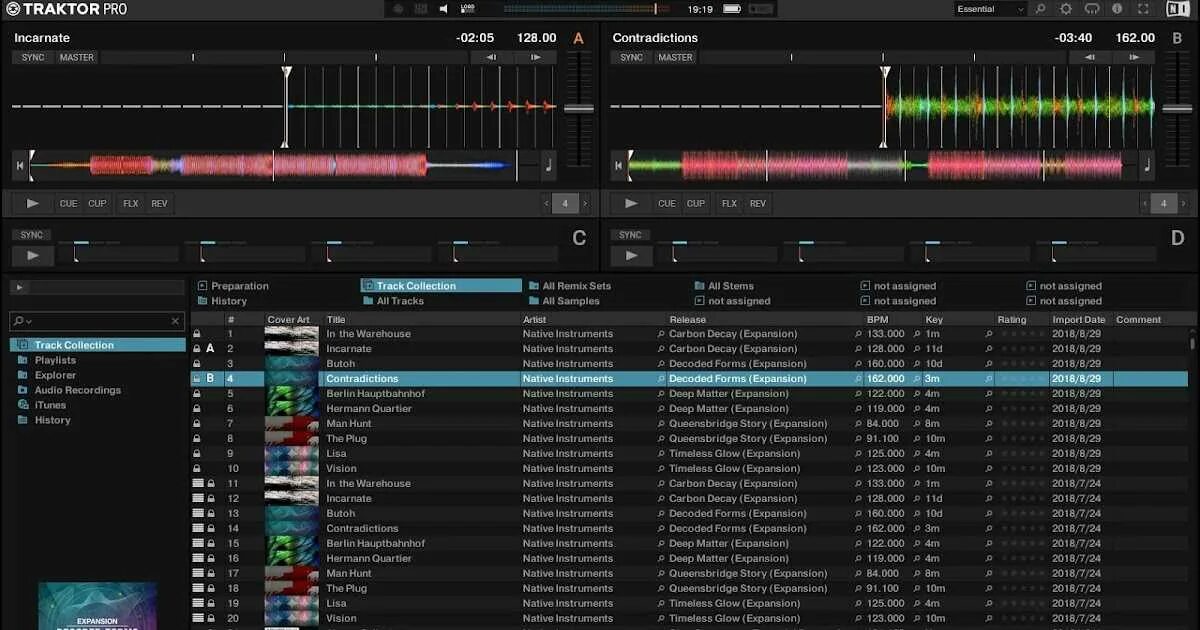This screenshot has width=1200, height=630.
Task: Click search icon beside Carbon Decay in row 1
Action: pos(661,334)
